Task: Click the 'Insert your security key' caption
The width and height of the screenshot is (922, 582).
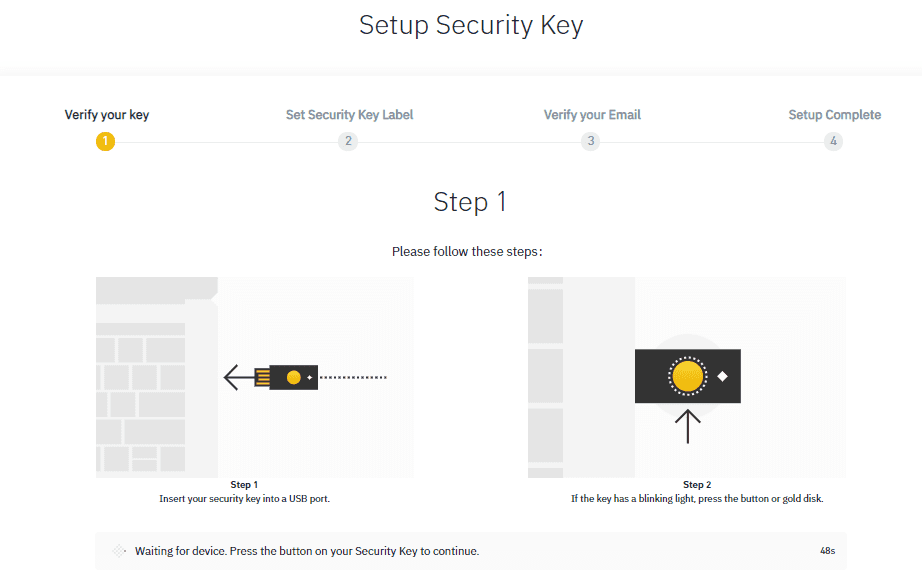Action: [x=245, y=499]
